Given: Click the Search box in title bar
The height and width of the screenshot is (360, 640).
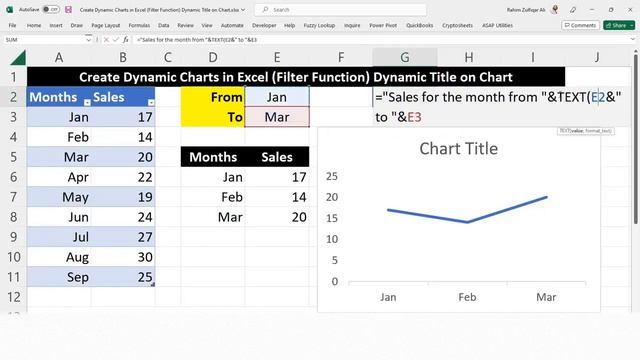Looking at the screenshot, I should tap(340, 9).
